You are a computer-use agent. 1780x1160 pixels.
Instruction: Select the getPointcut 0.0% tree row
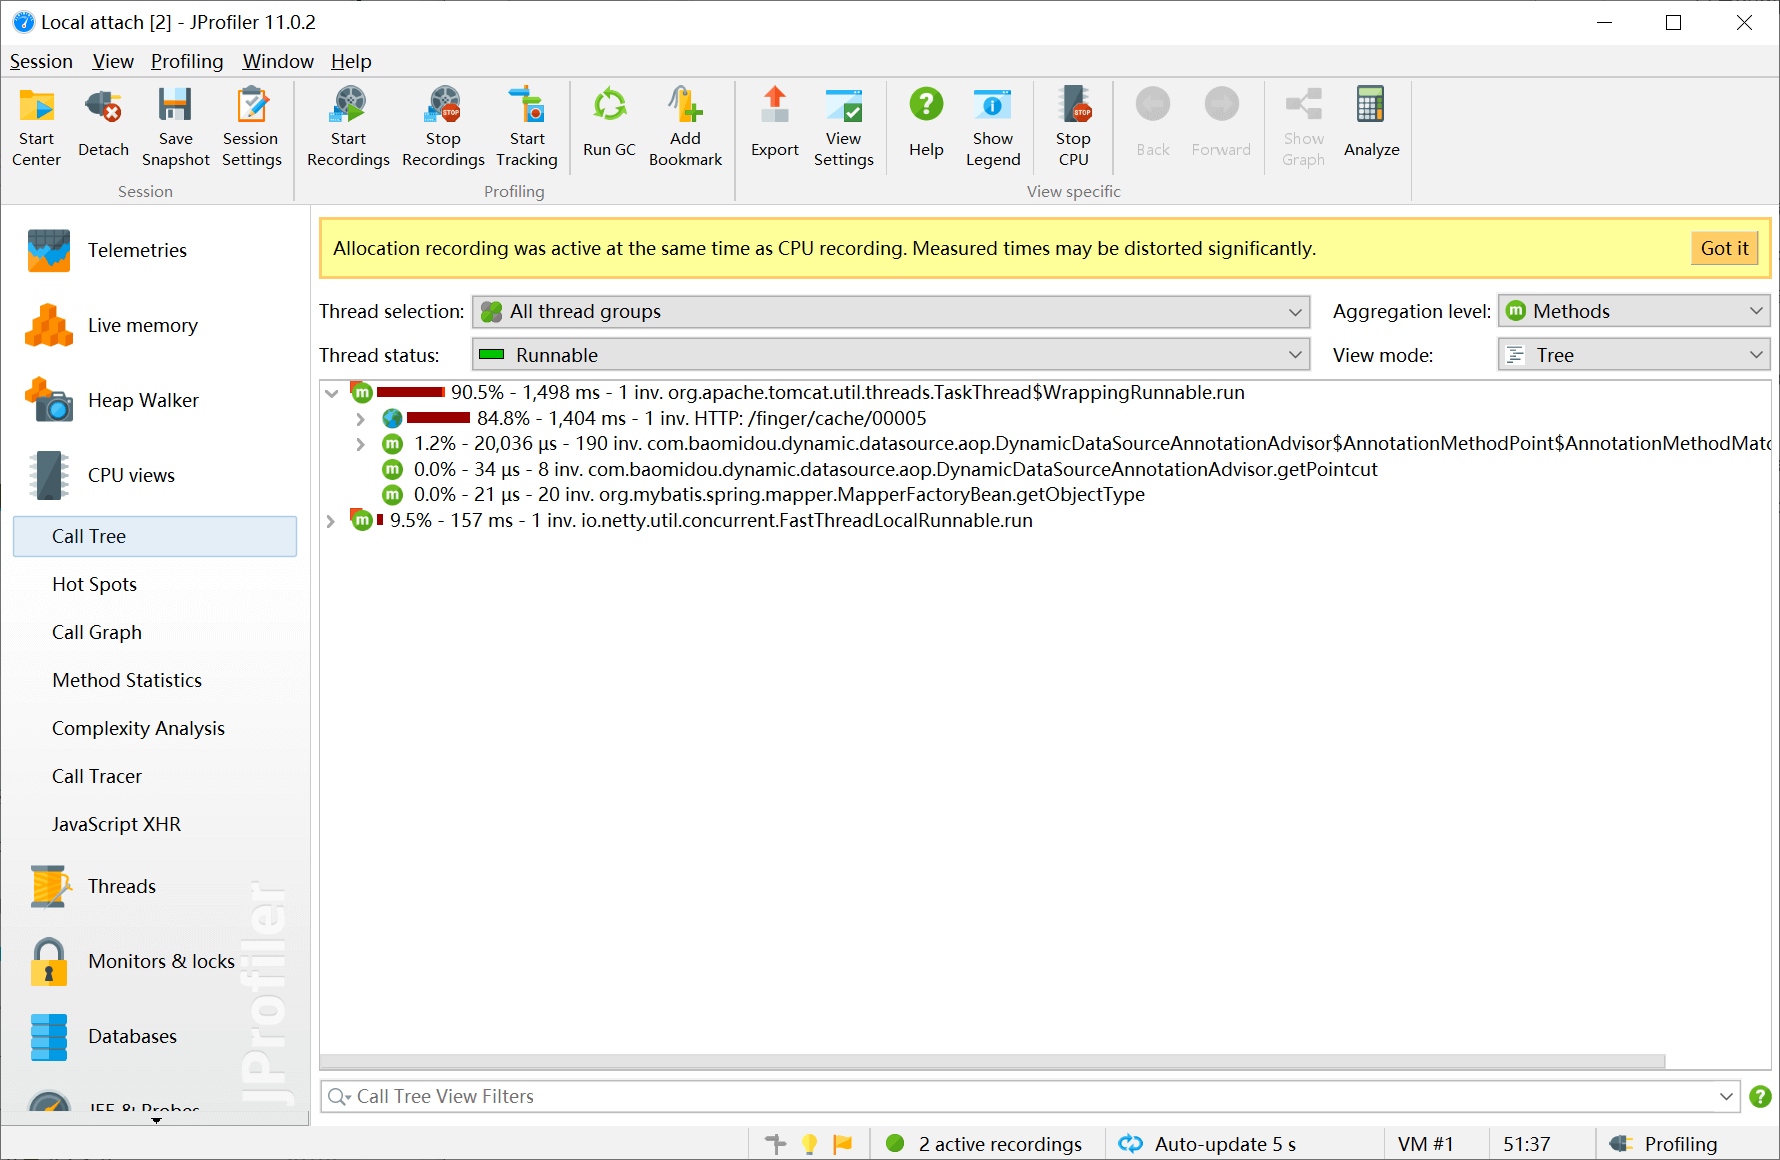coord(880,470)
